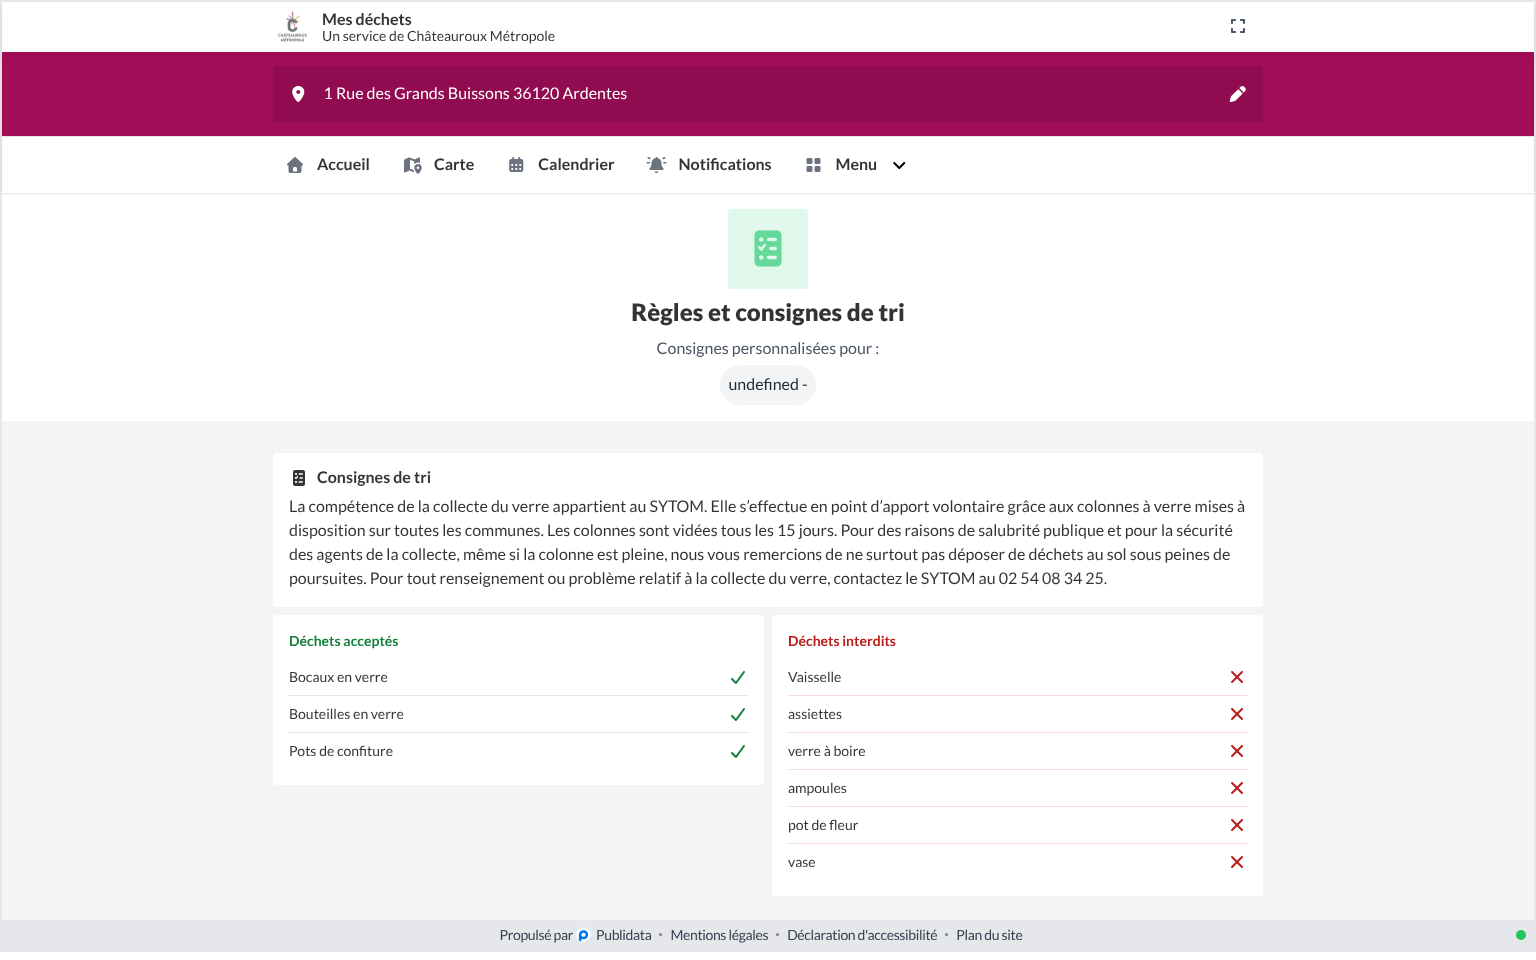Image resolution: width=1536 pixels, height=960 pixels.
Task: Click the red cross beside pot de fleur
Action: click(x=1237, y=826)
